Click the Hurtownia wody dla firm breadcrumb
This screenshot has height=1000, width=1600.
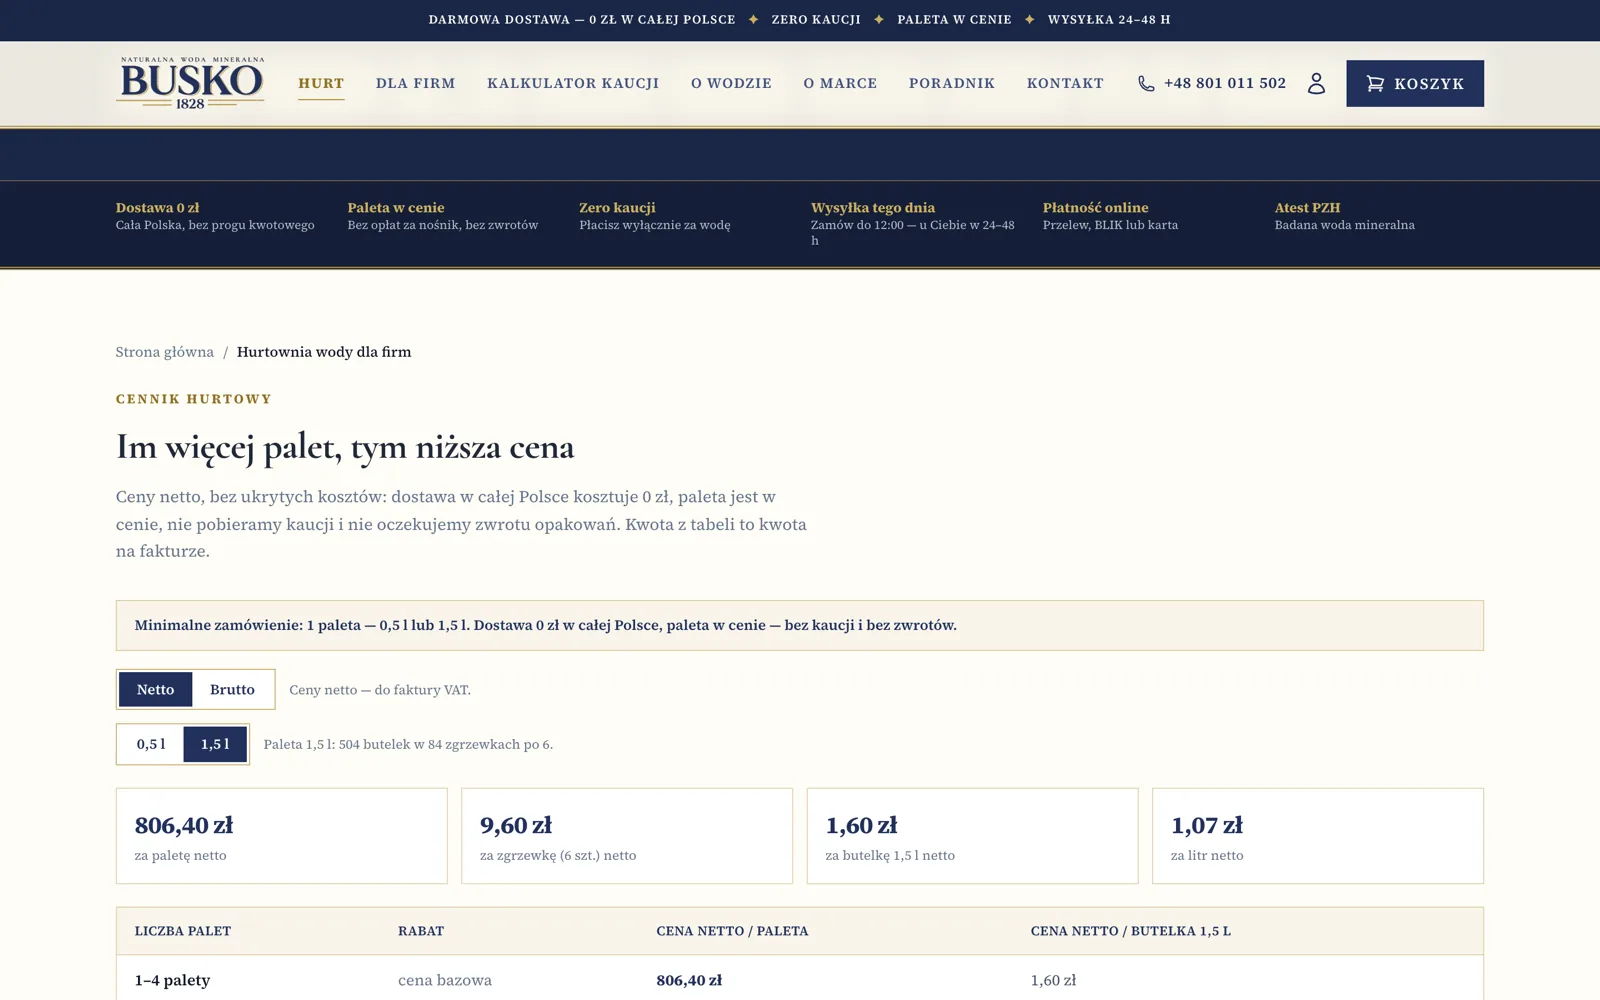tap(324, 352)
